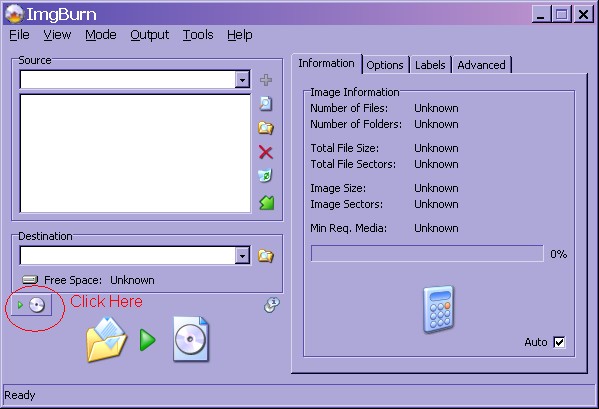Image resolution: width=599 pixels, height=409 pixels.
Task: Click the recycle bin clear list icon
Action: click(265, 176)
